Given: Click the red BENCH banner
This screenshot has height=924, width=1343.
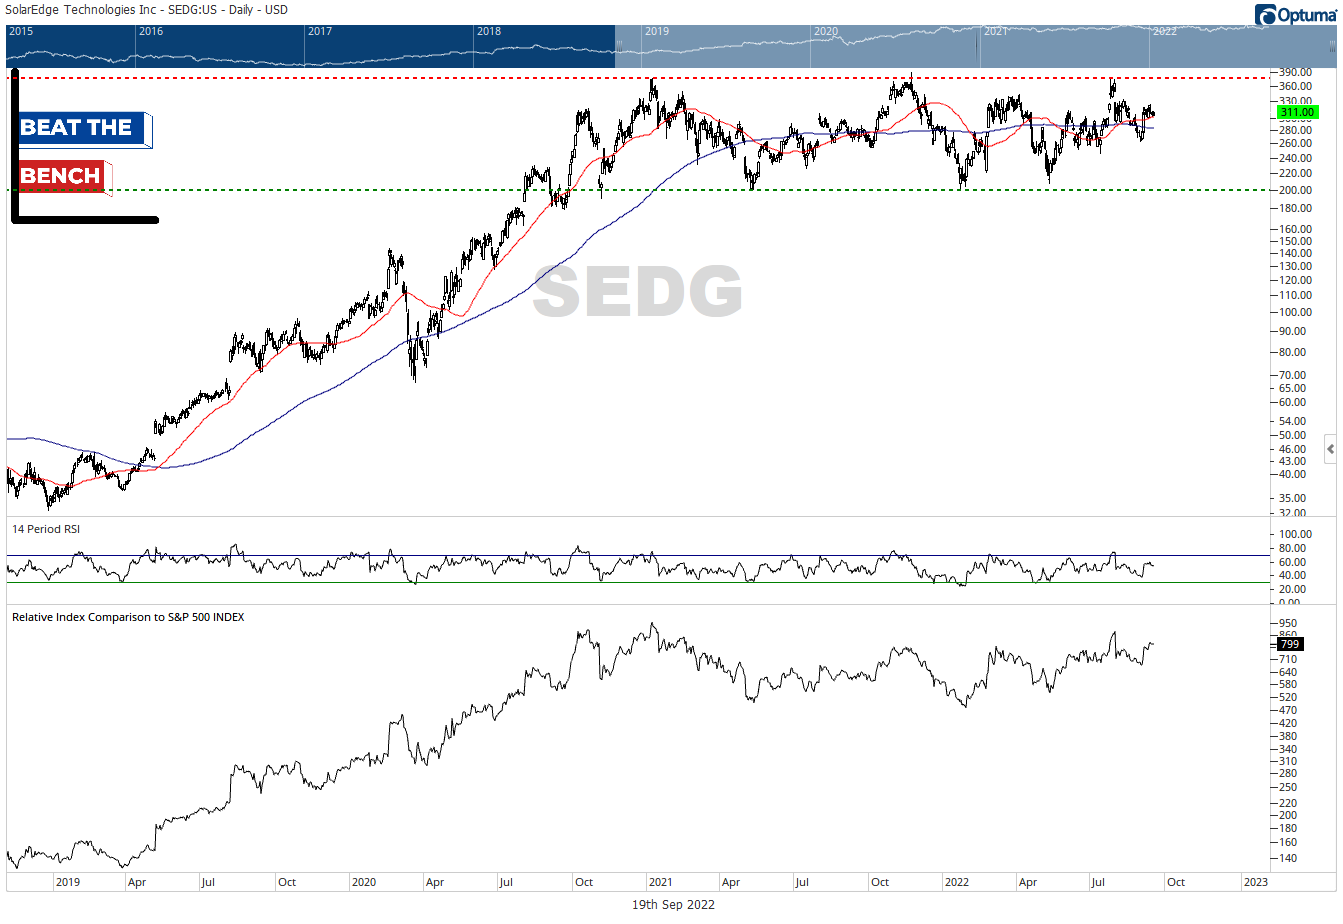Looking at the screenshot, I should [65, 176].
